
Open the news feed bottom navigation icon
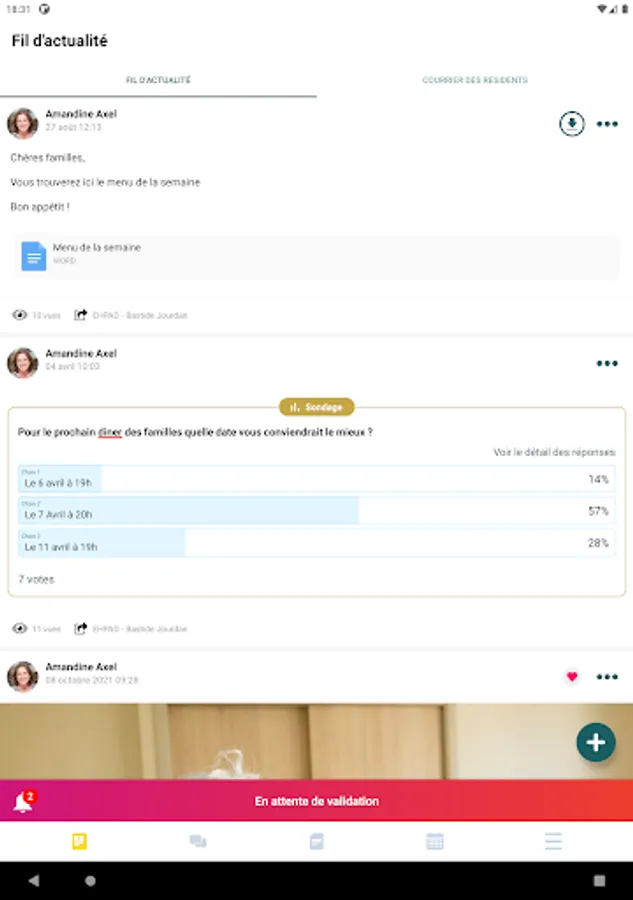[79, 841]
